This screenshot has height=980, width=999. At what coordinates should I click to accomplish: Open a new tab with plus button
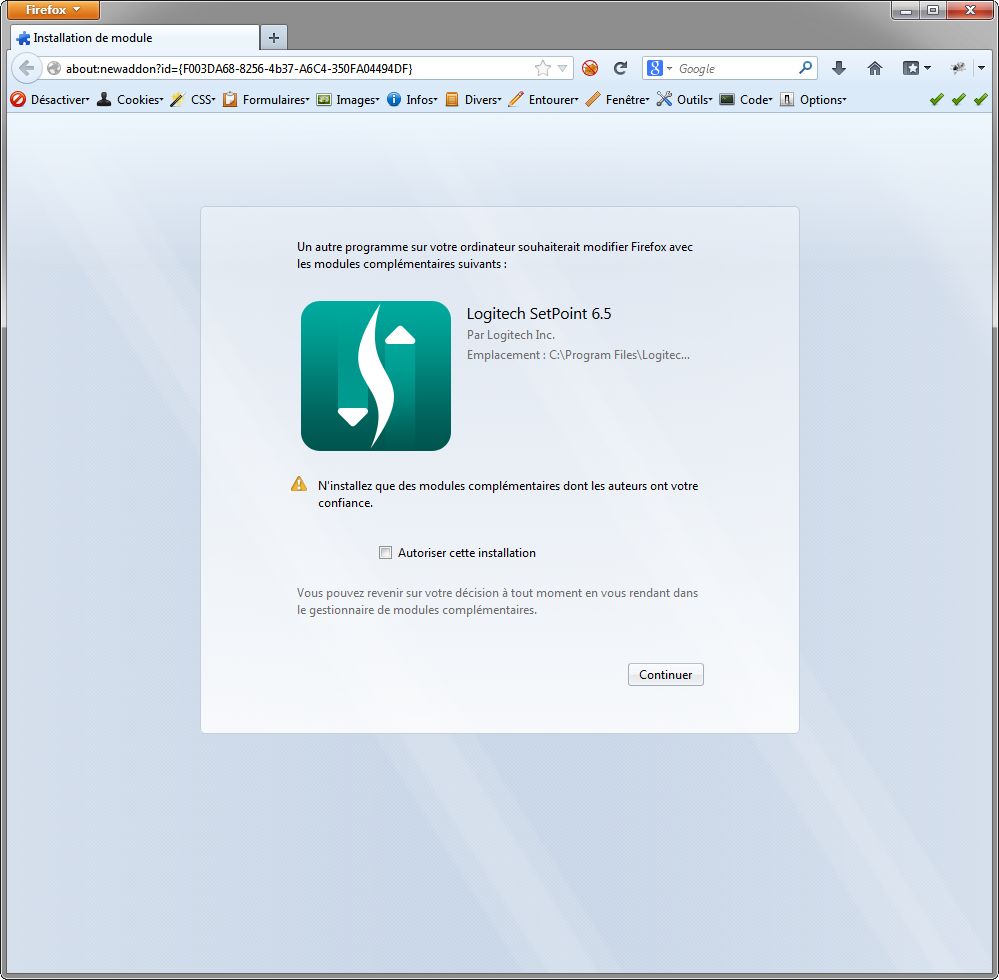click(274, 38)
